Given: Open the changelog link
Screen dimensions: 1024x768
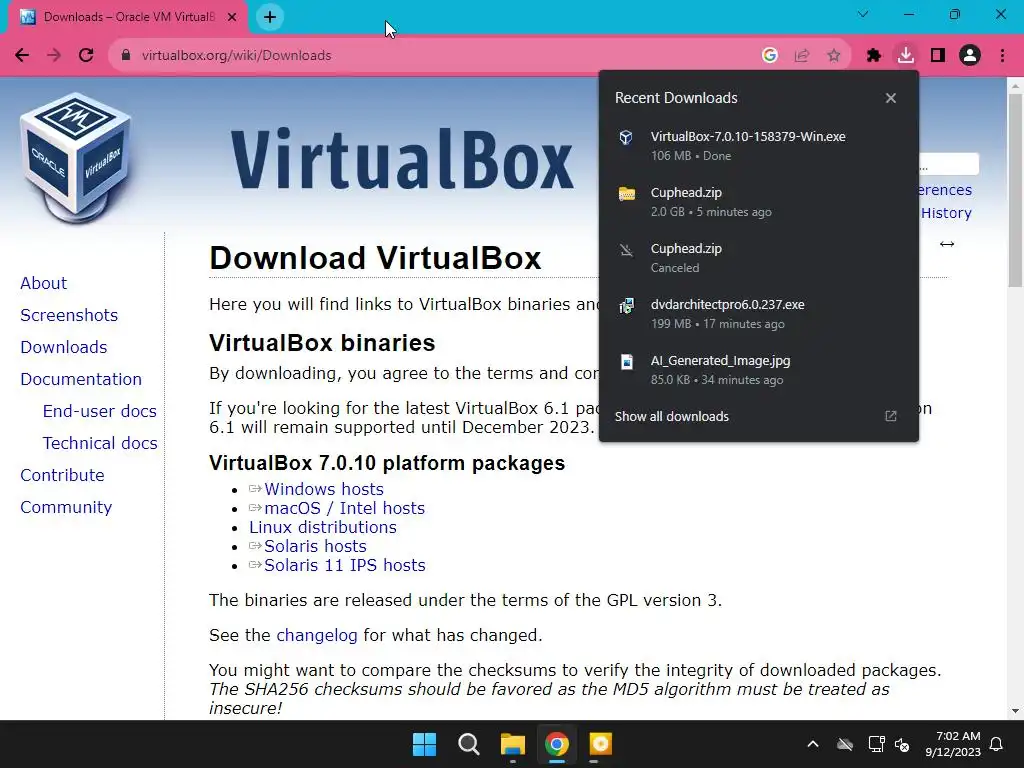Looking at the screenshot, I should click(317, 635).
